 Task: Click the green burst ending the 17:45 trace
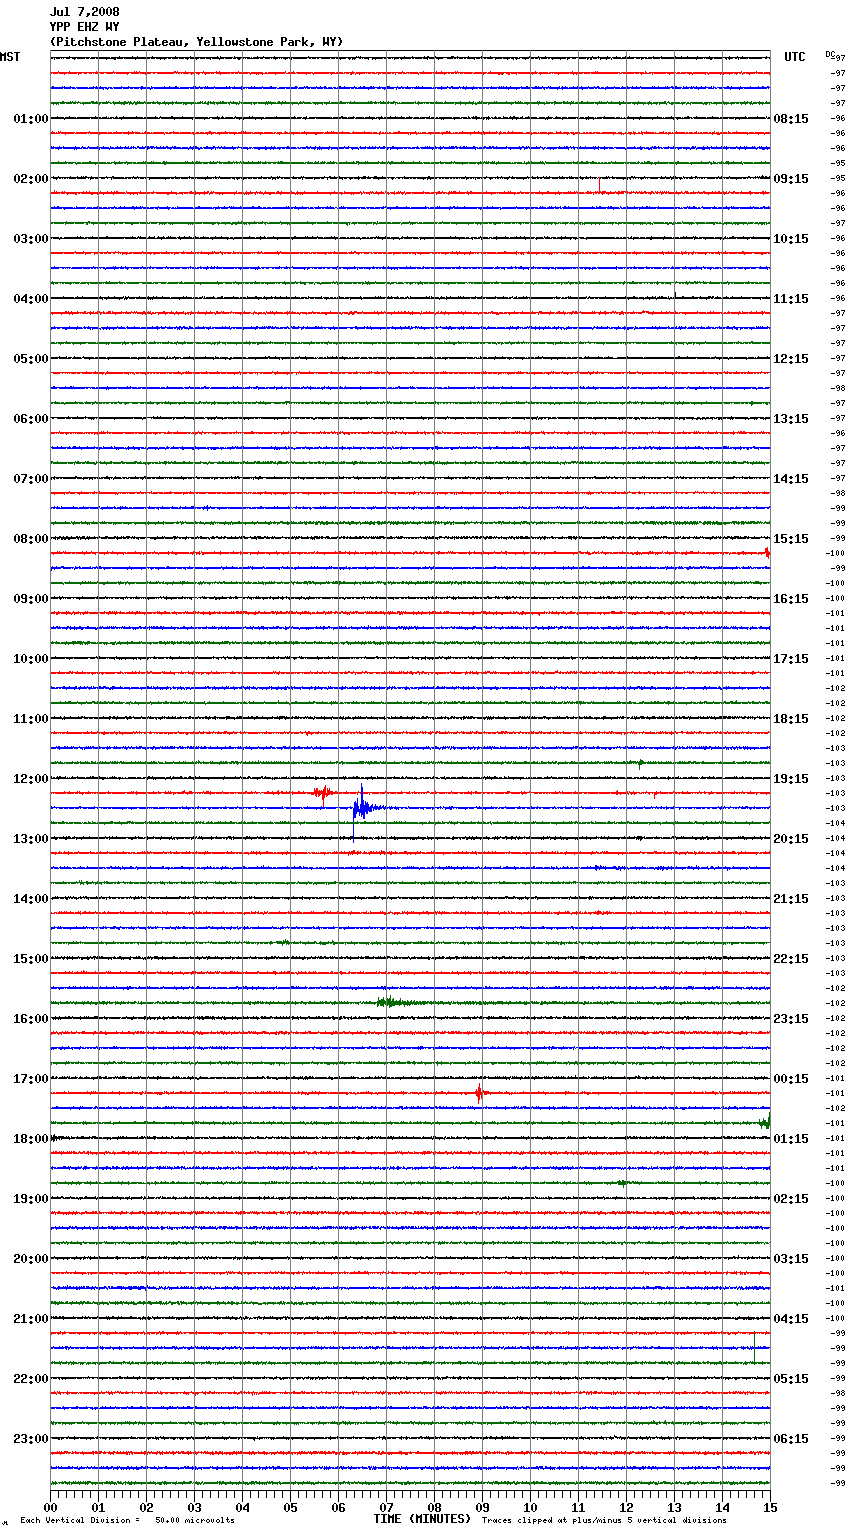765,1122
